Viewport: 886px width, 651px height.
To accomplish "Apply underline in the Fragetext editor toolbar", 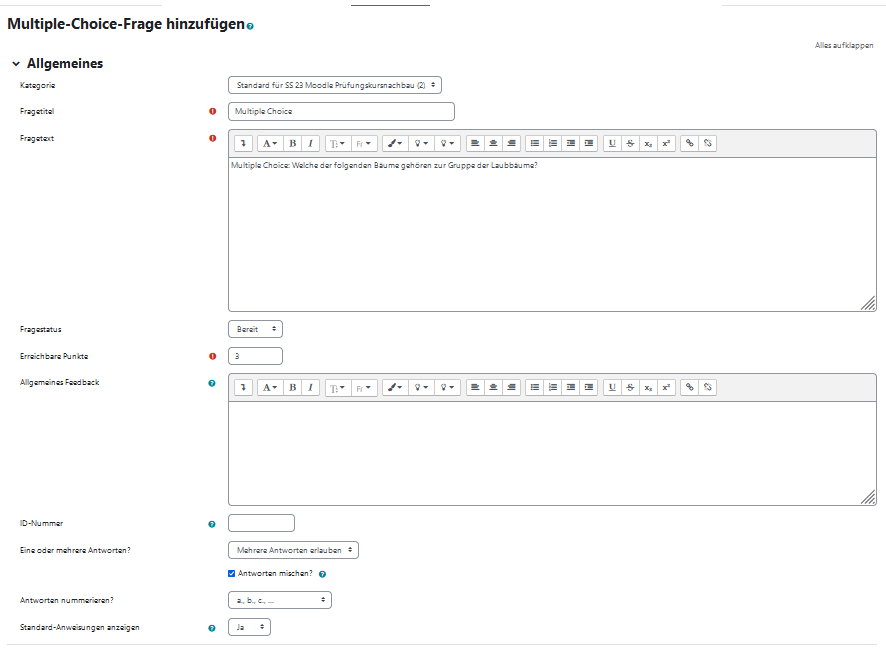I will 612,143.
